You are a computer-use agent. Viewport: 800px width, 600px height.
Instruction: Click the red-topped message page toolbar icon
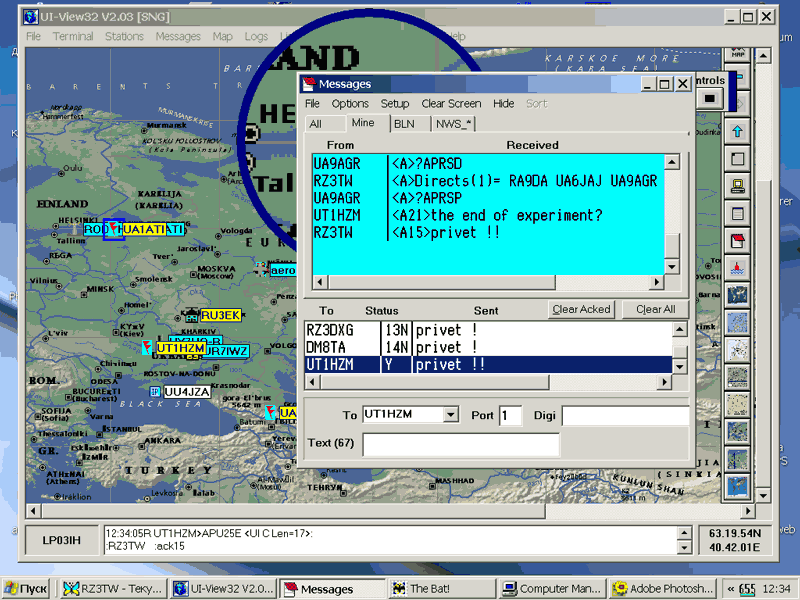(x=737, y=240)
